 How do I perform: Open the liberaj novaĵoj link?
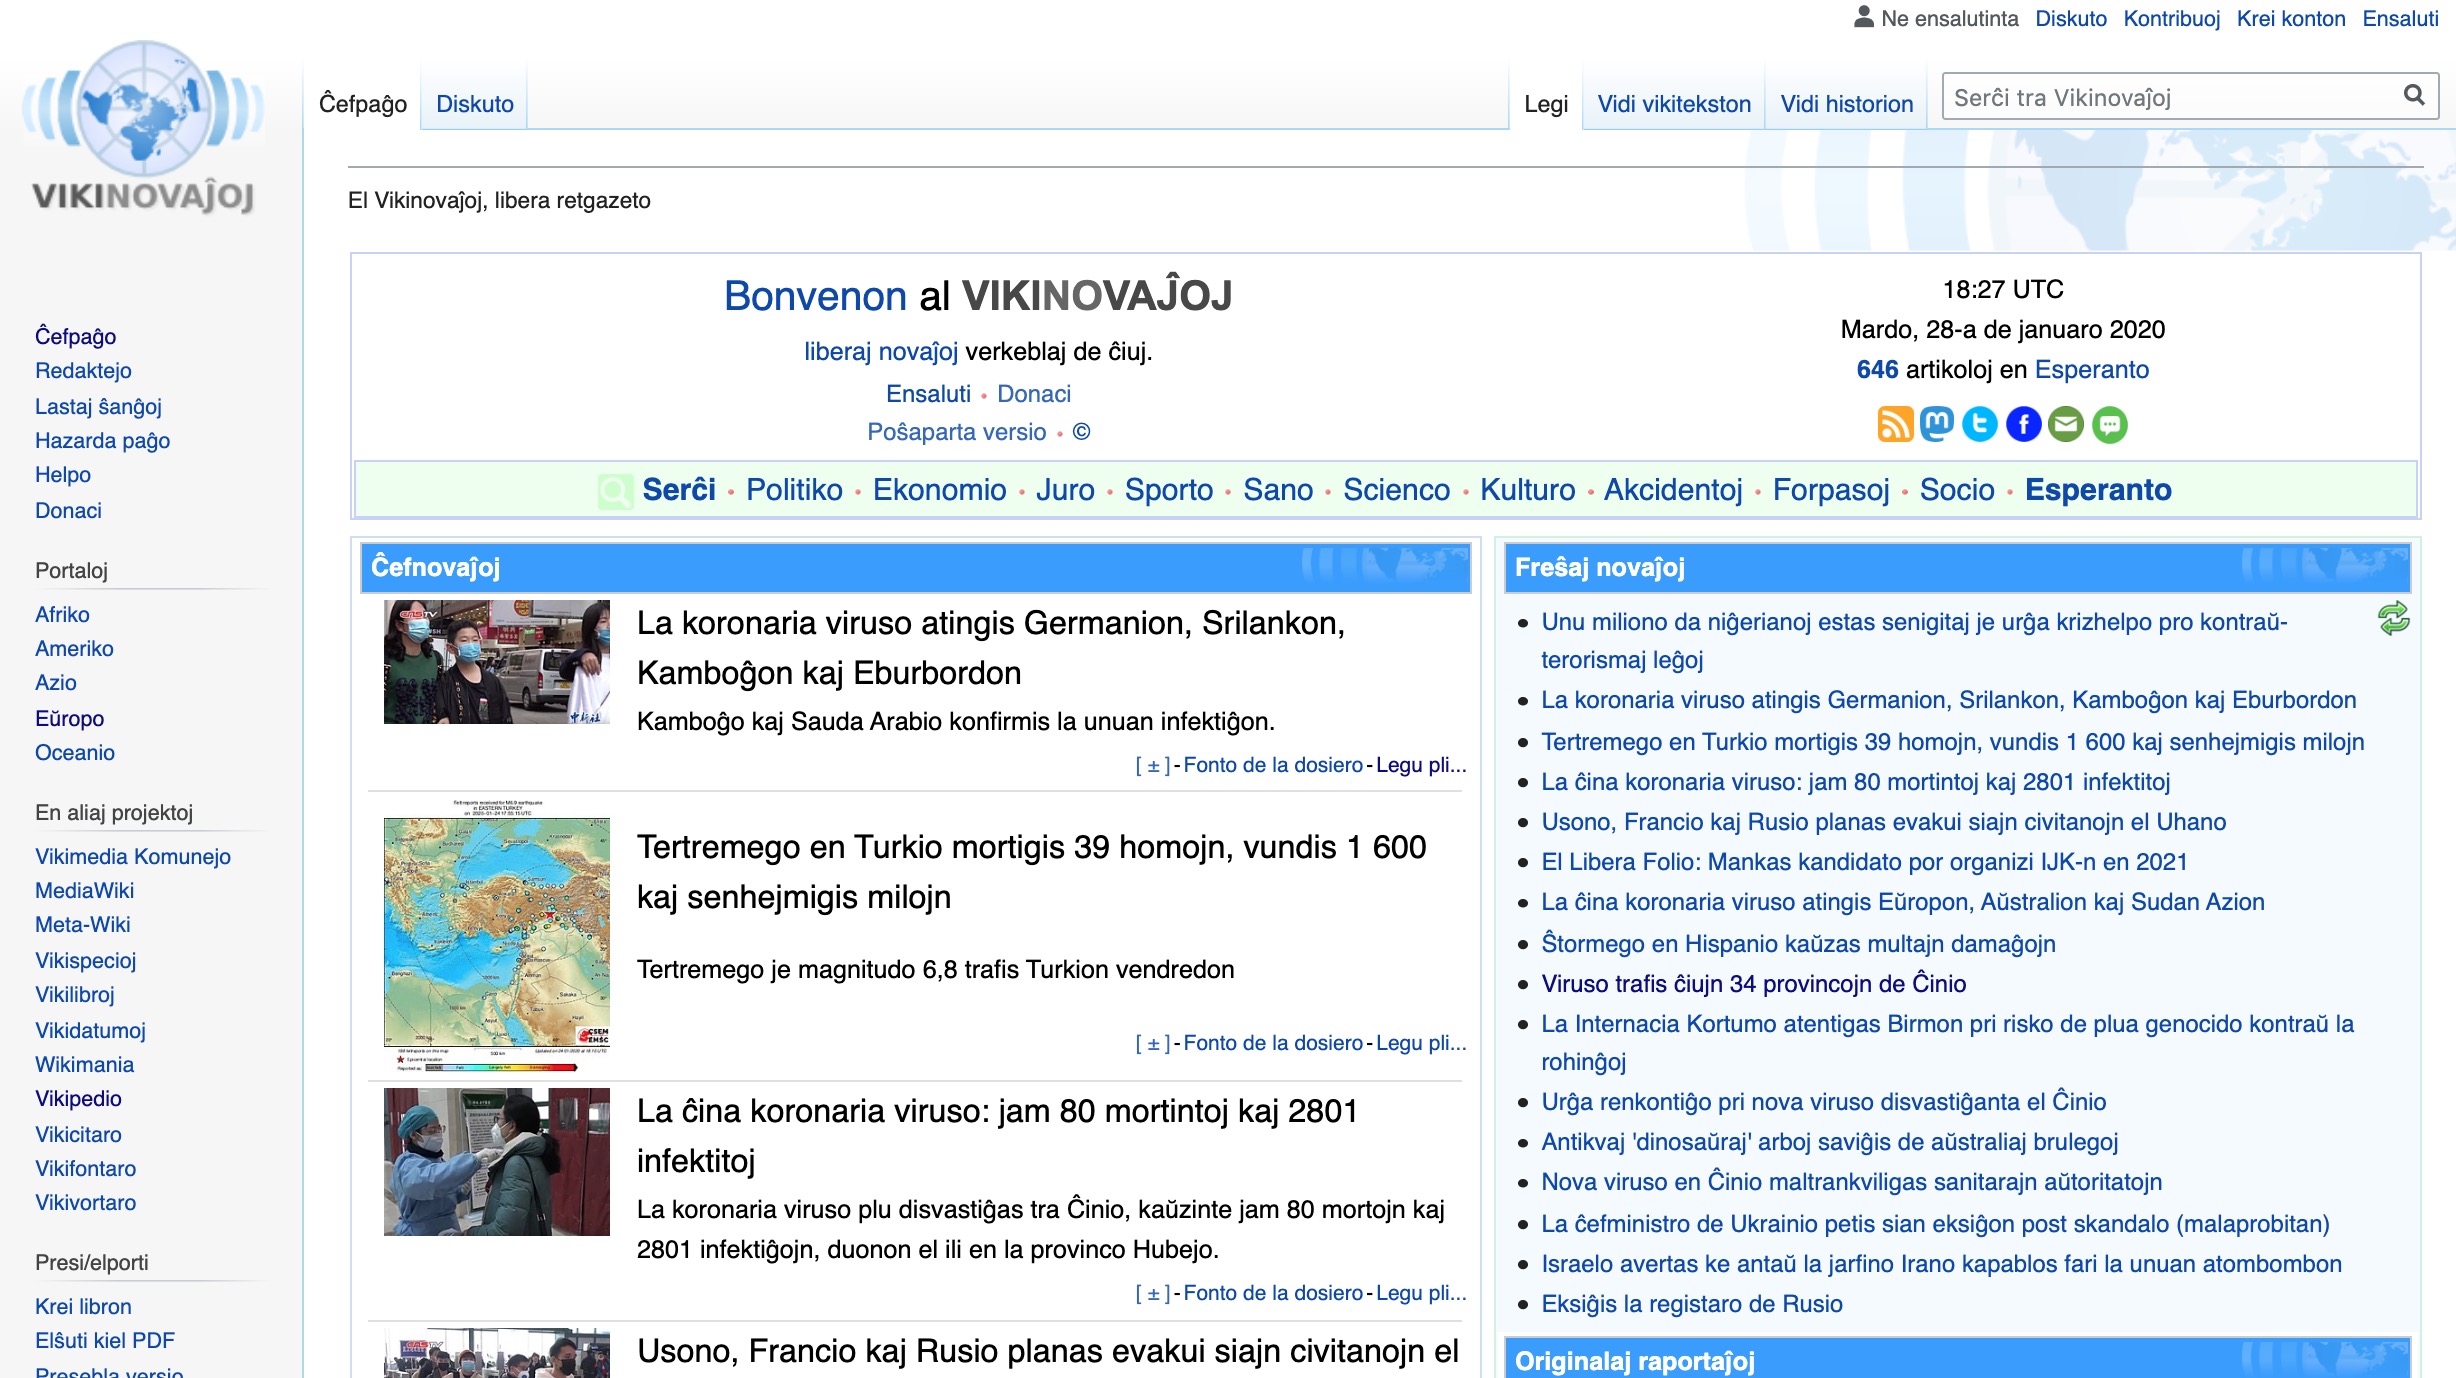coord(881,352)
